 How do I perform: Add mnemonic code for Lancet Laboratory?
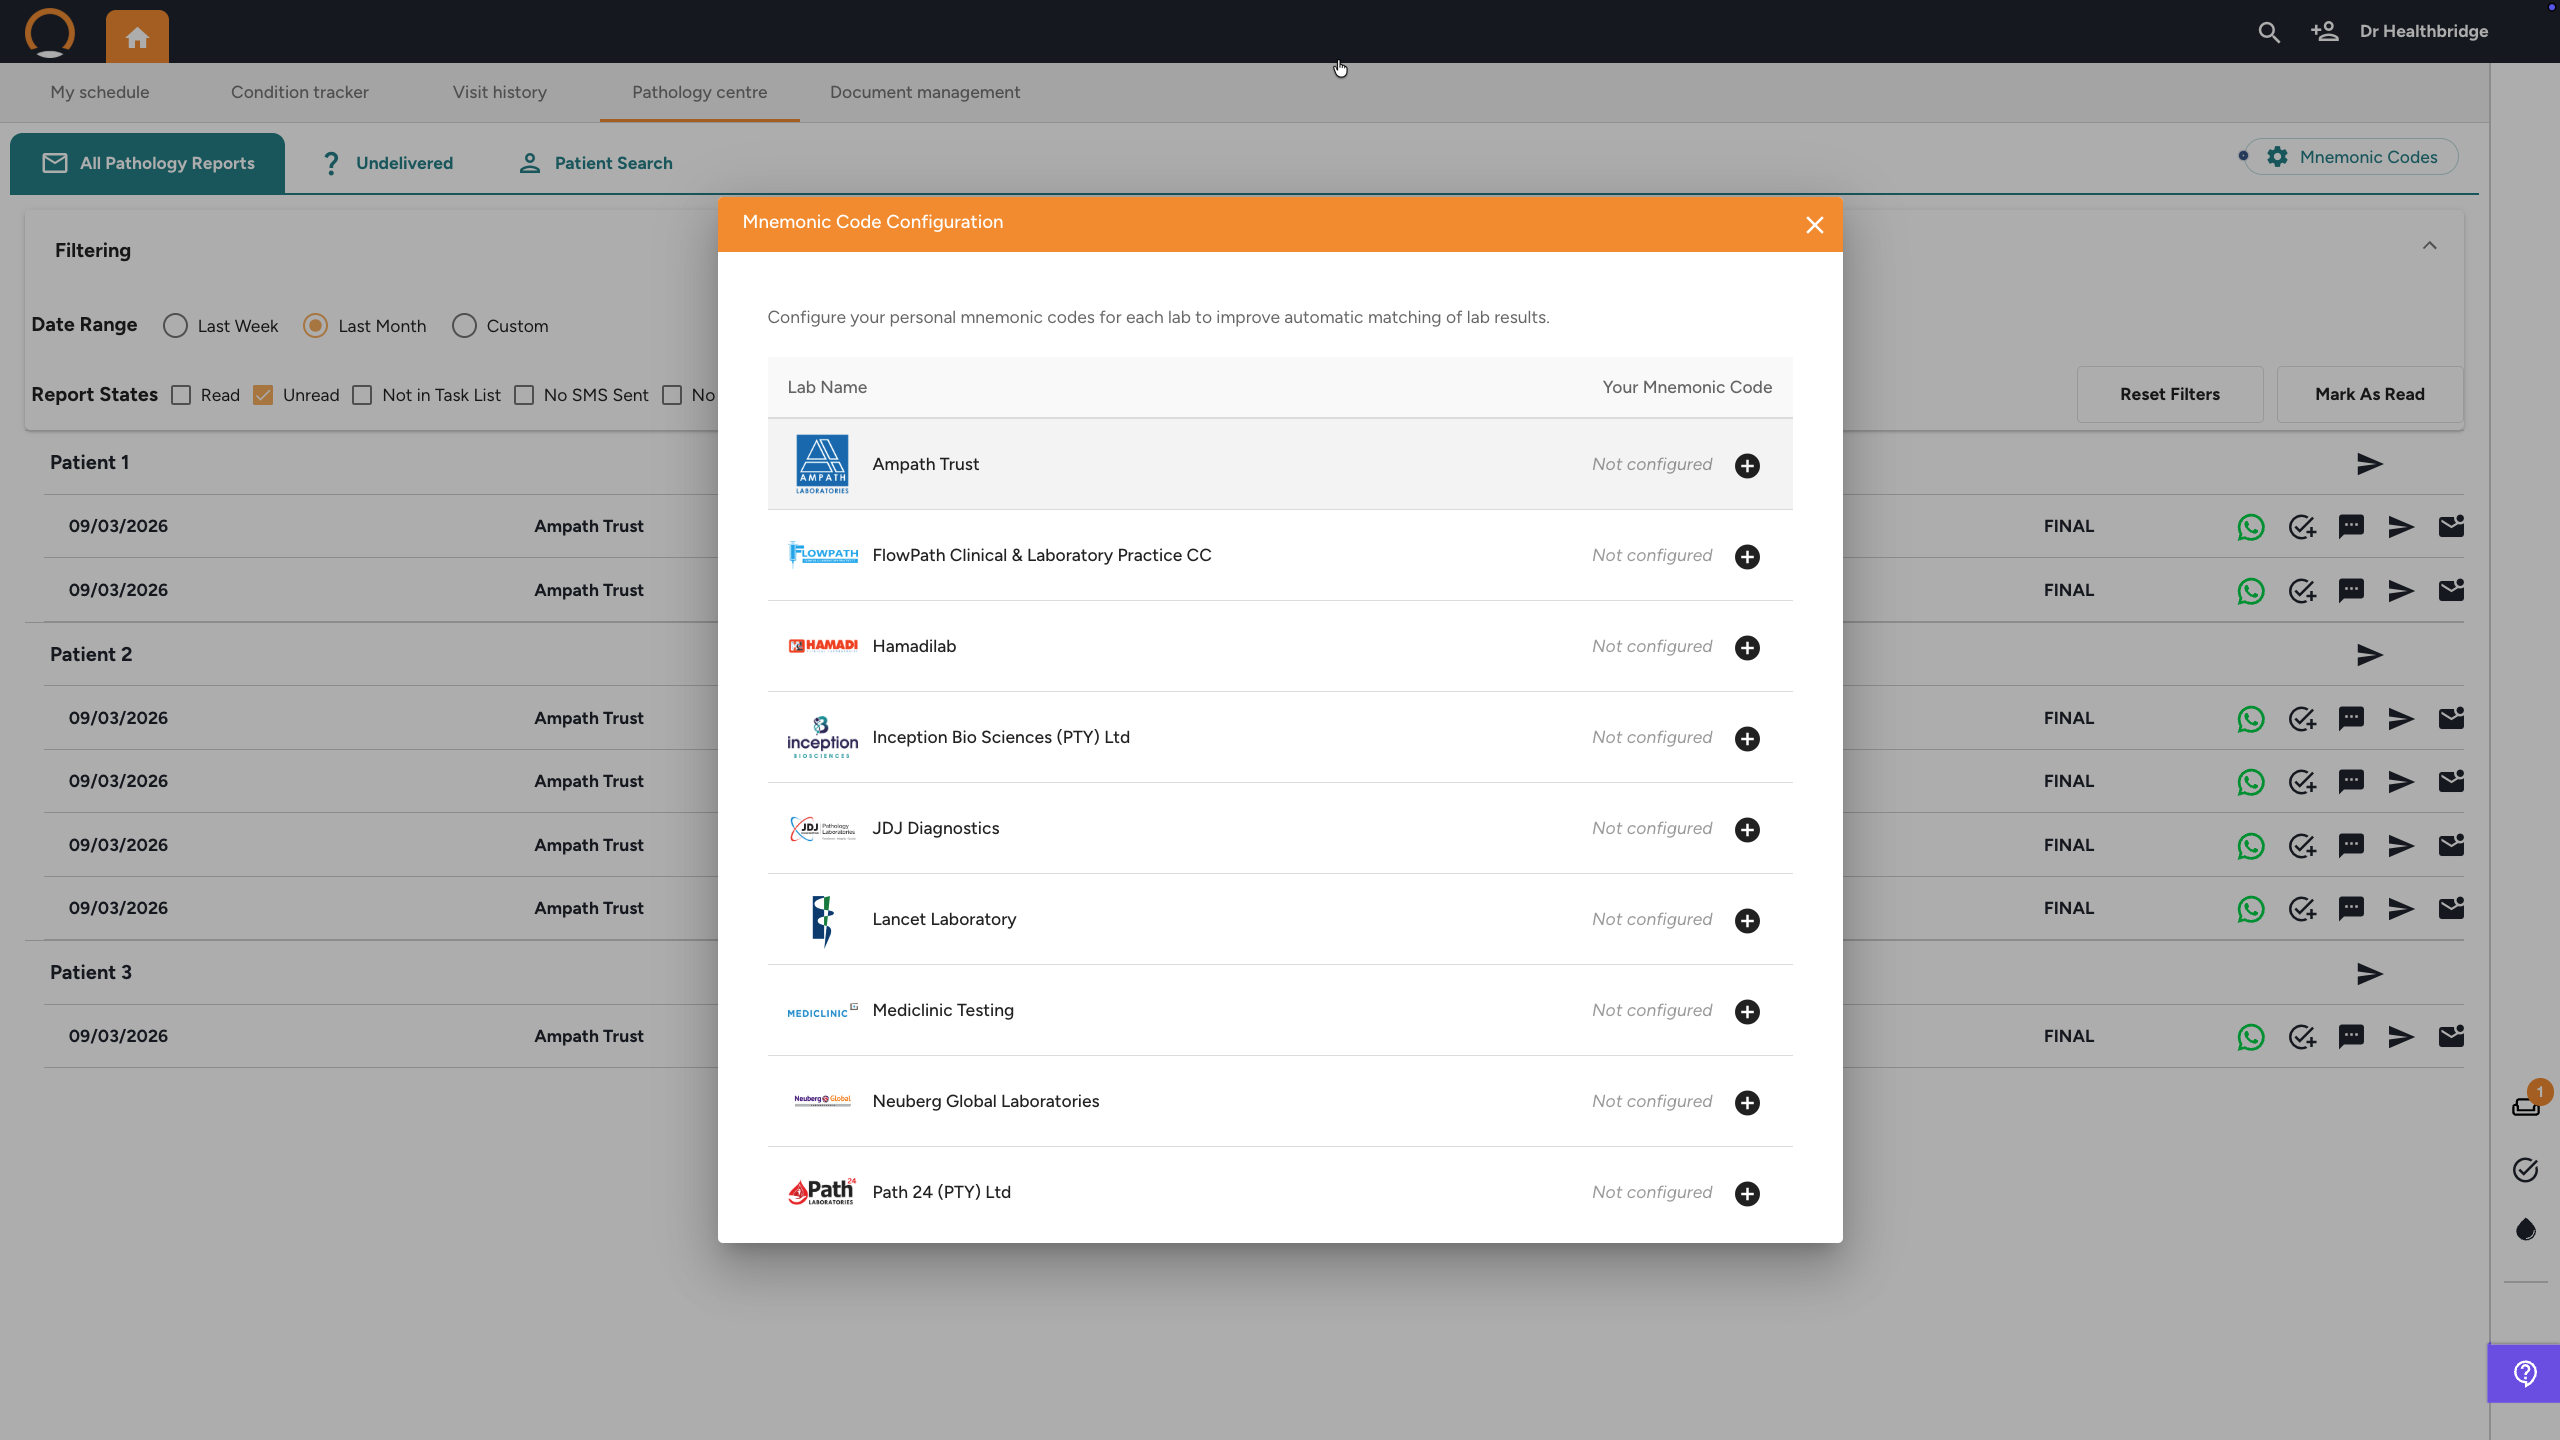tap(1747, 921)
